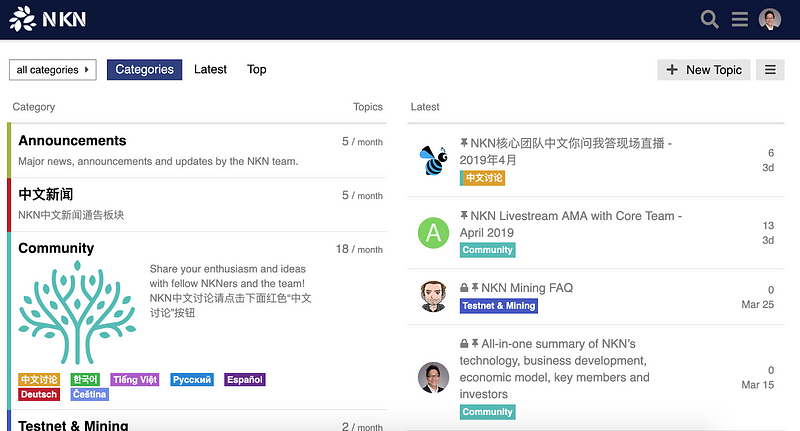800x431 pixels.
Task: Click the reply count 13 on Livestream AMA
Action: pyautogui.click(x=768, y=225)
